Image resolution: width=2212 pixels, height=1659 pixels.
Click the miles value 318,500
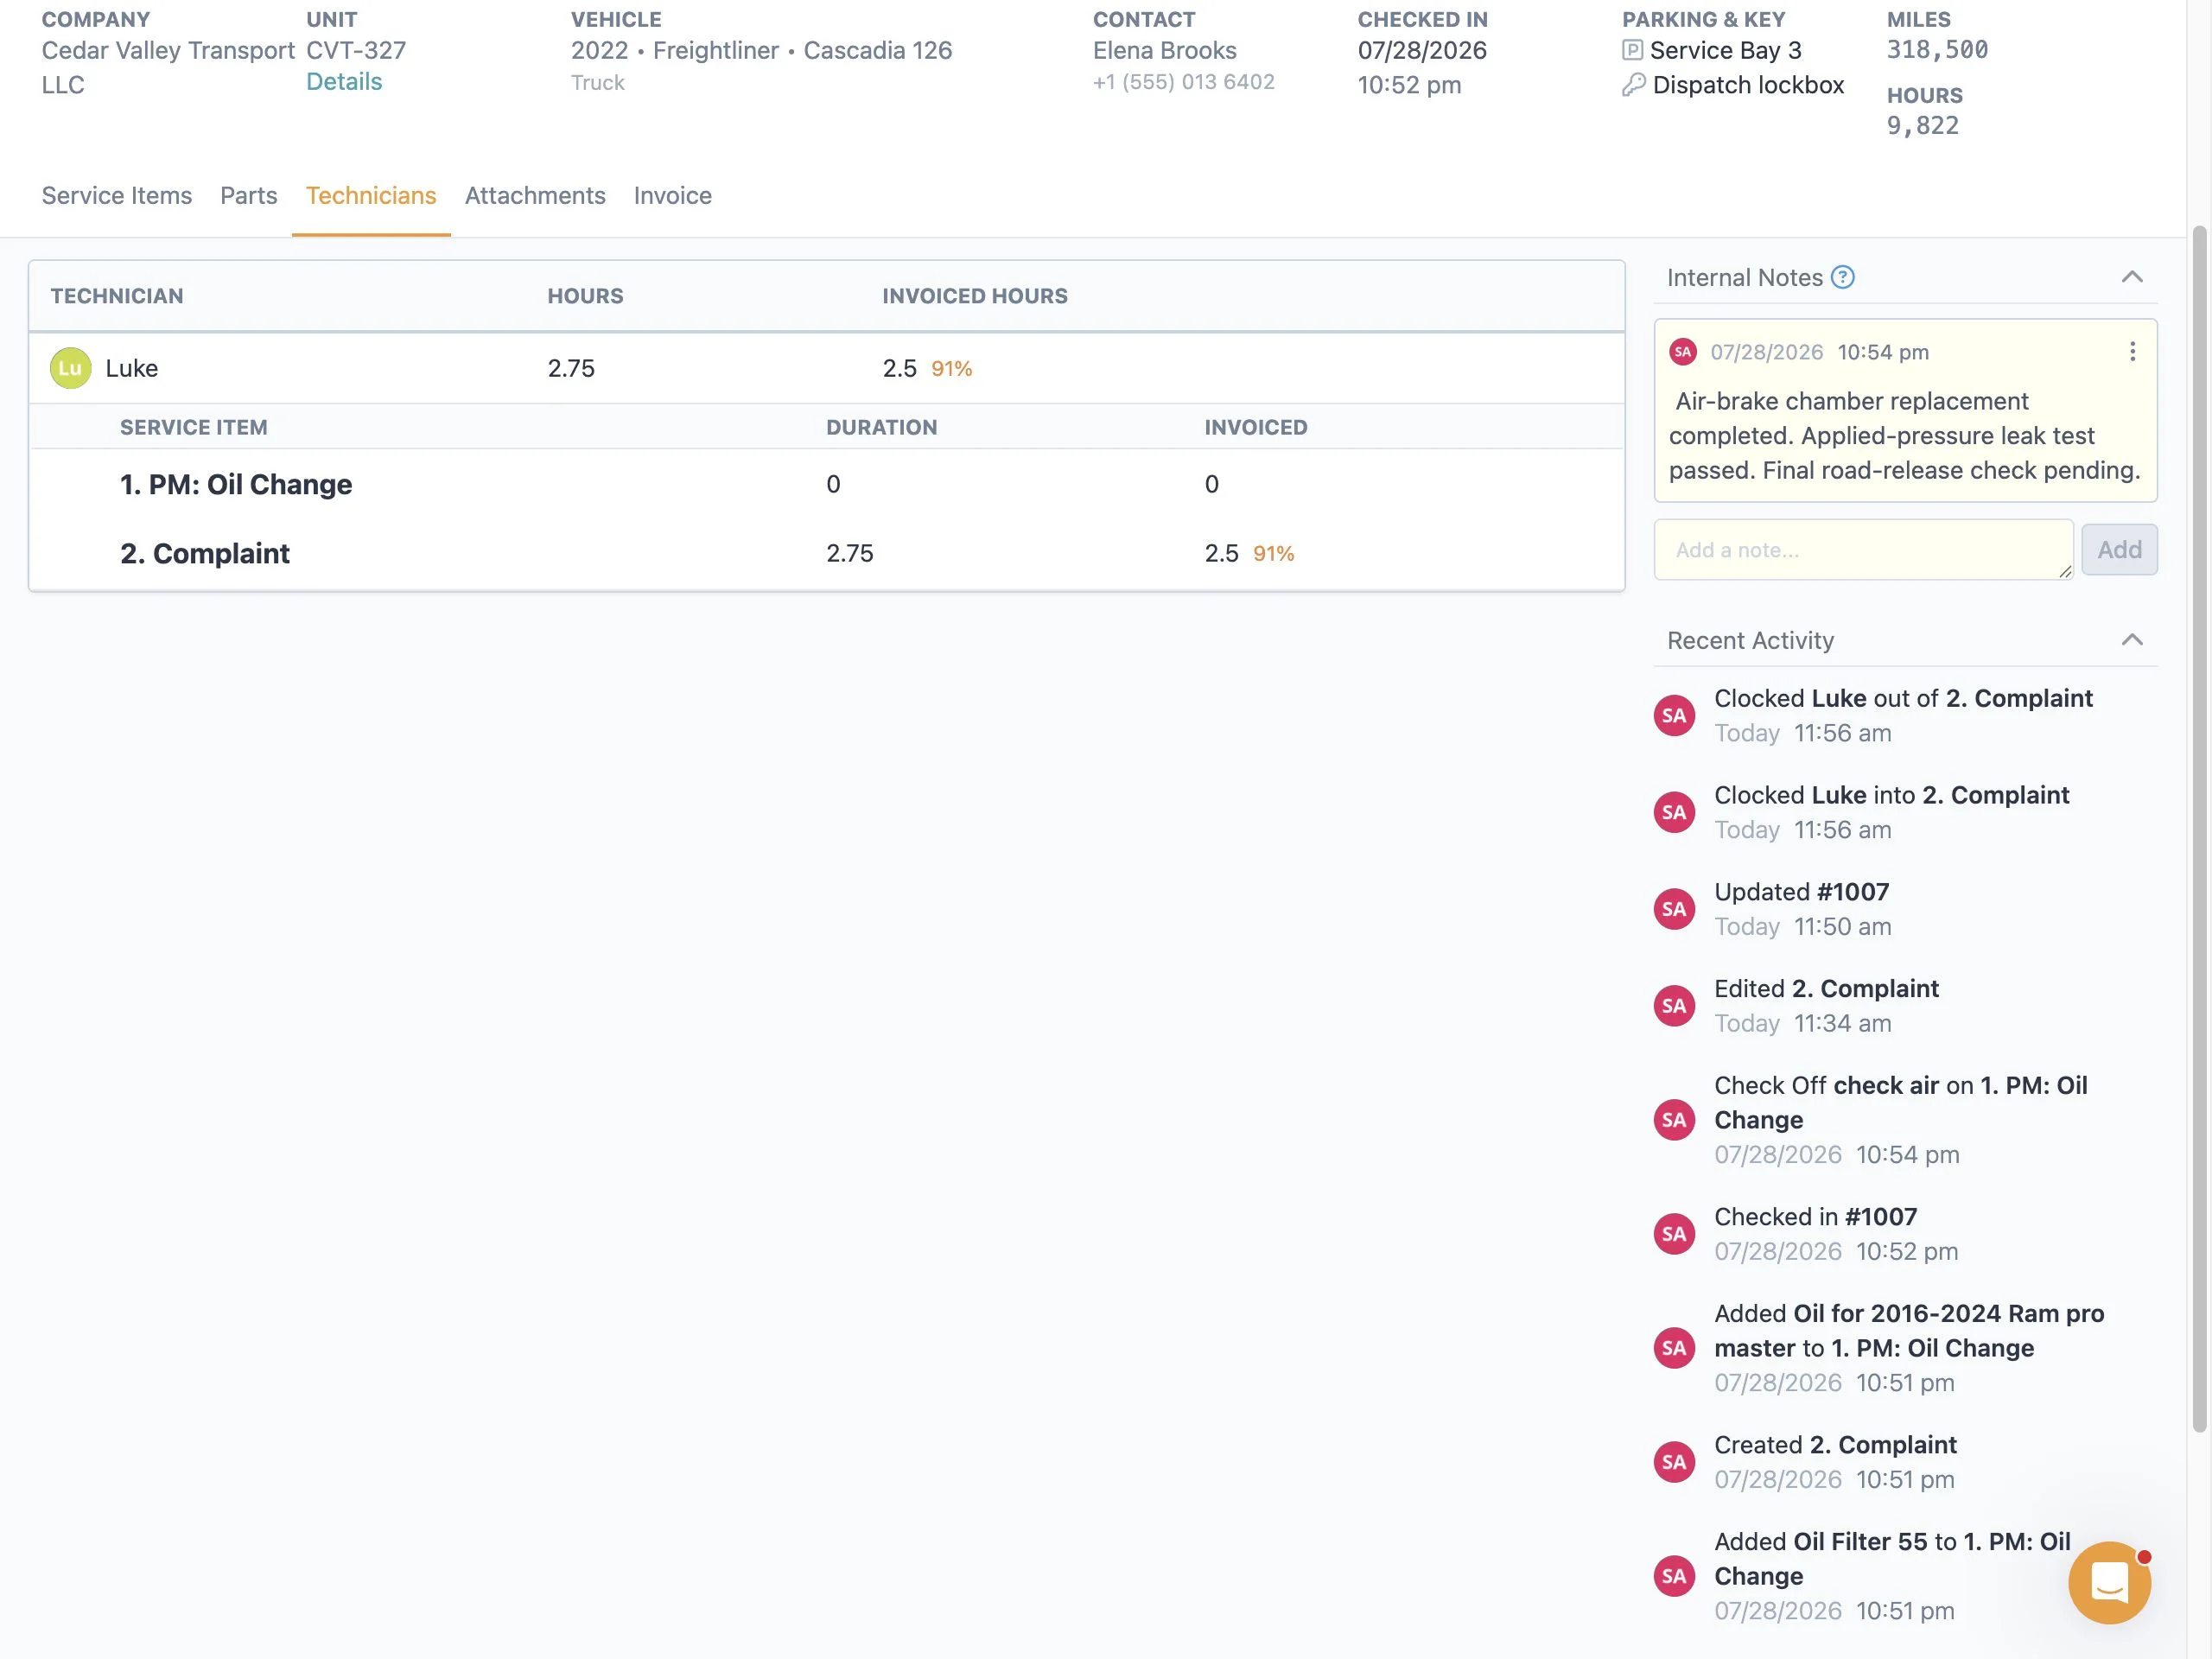[1937, 50]
